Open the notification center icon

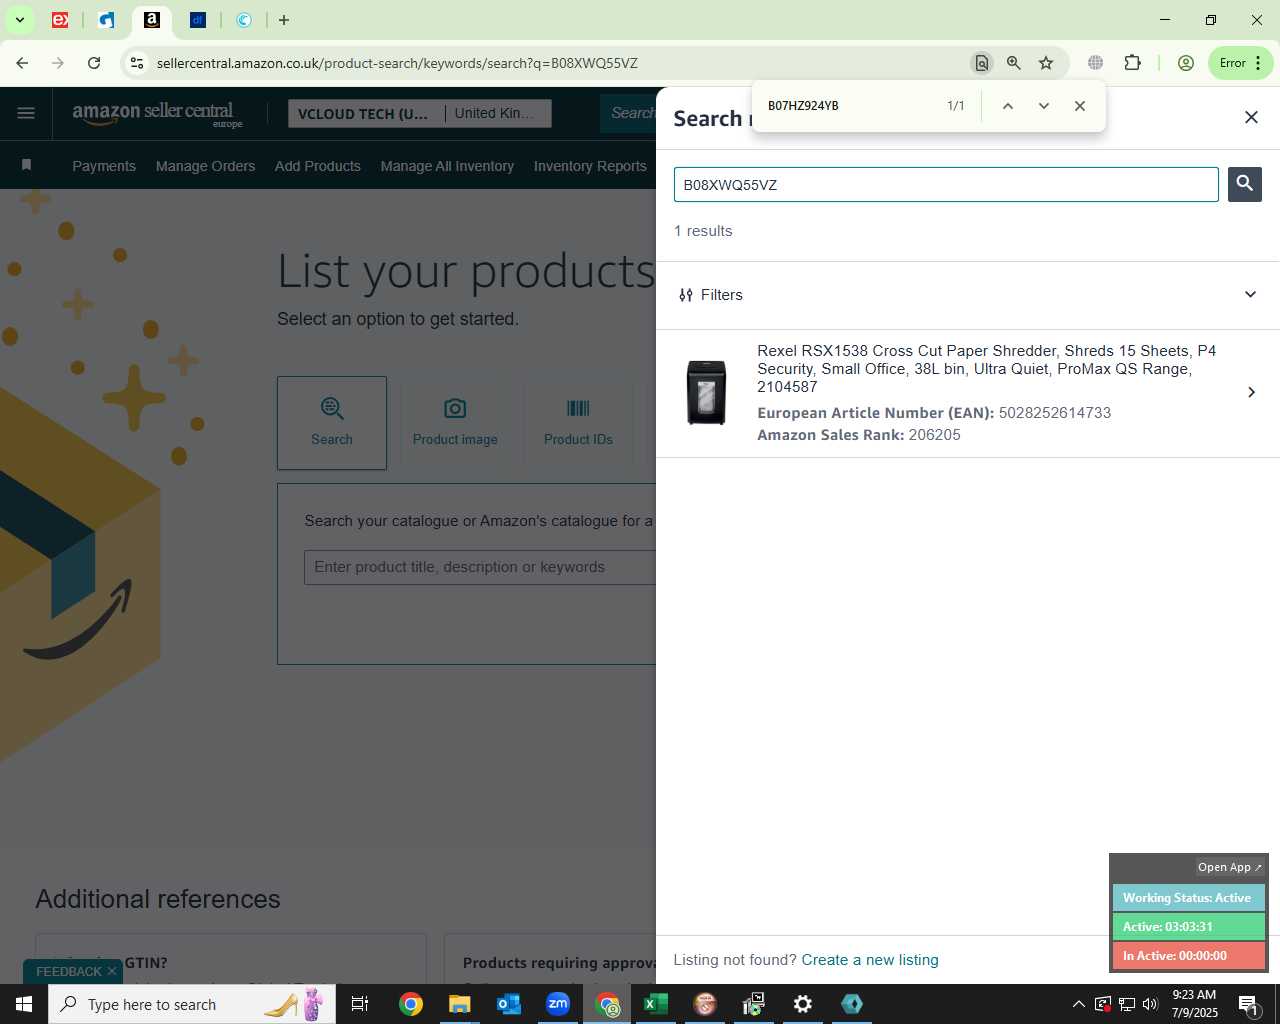point(1249,1004)
